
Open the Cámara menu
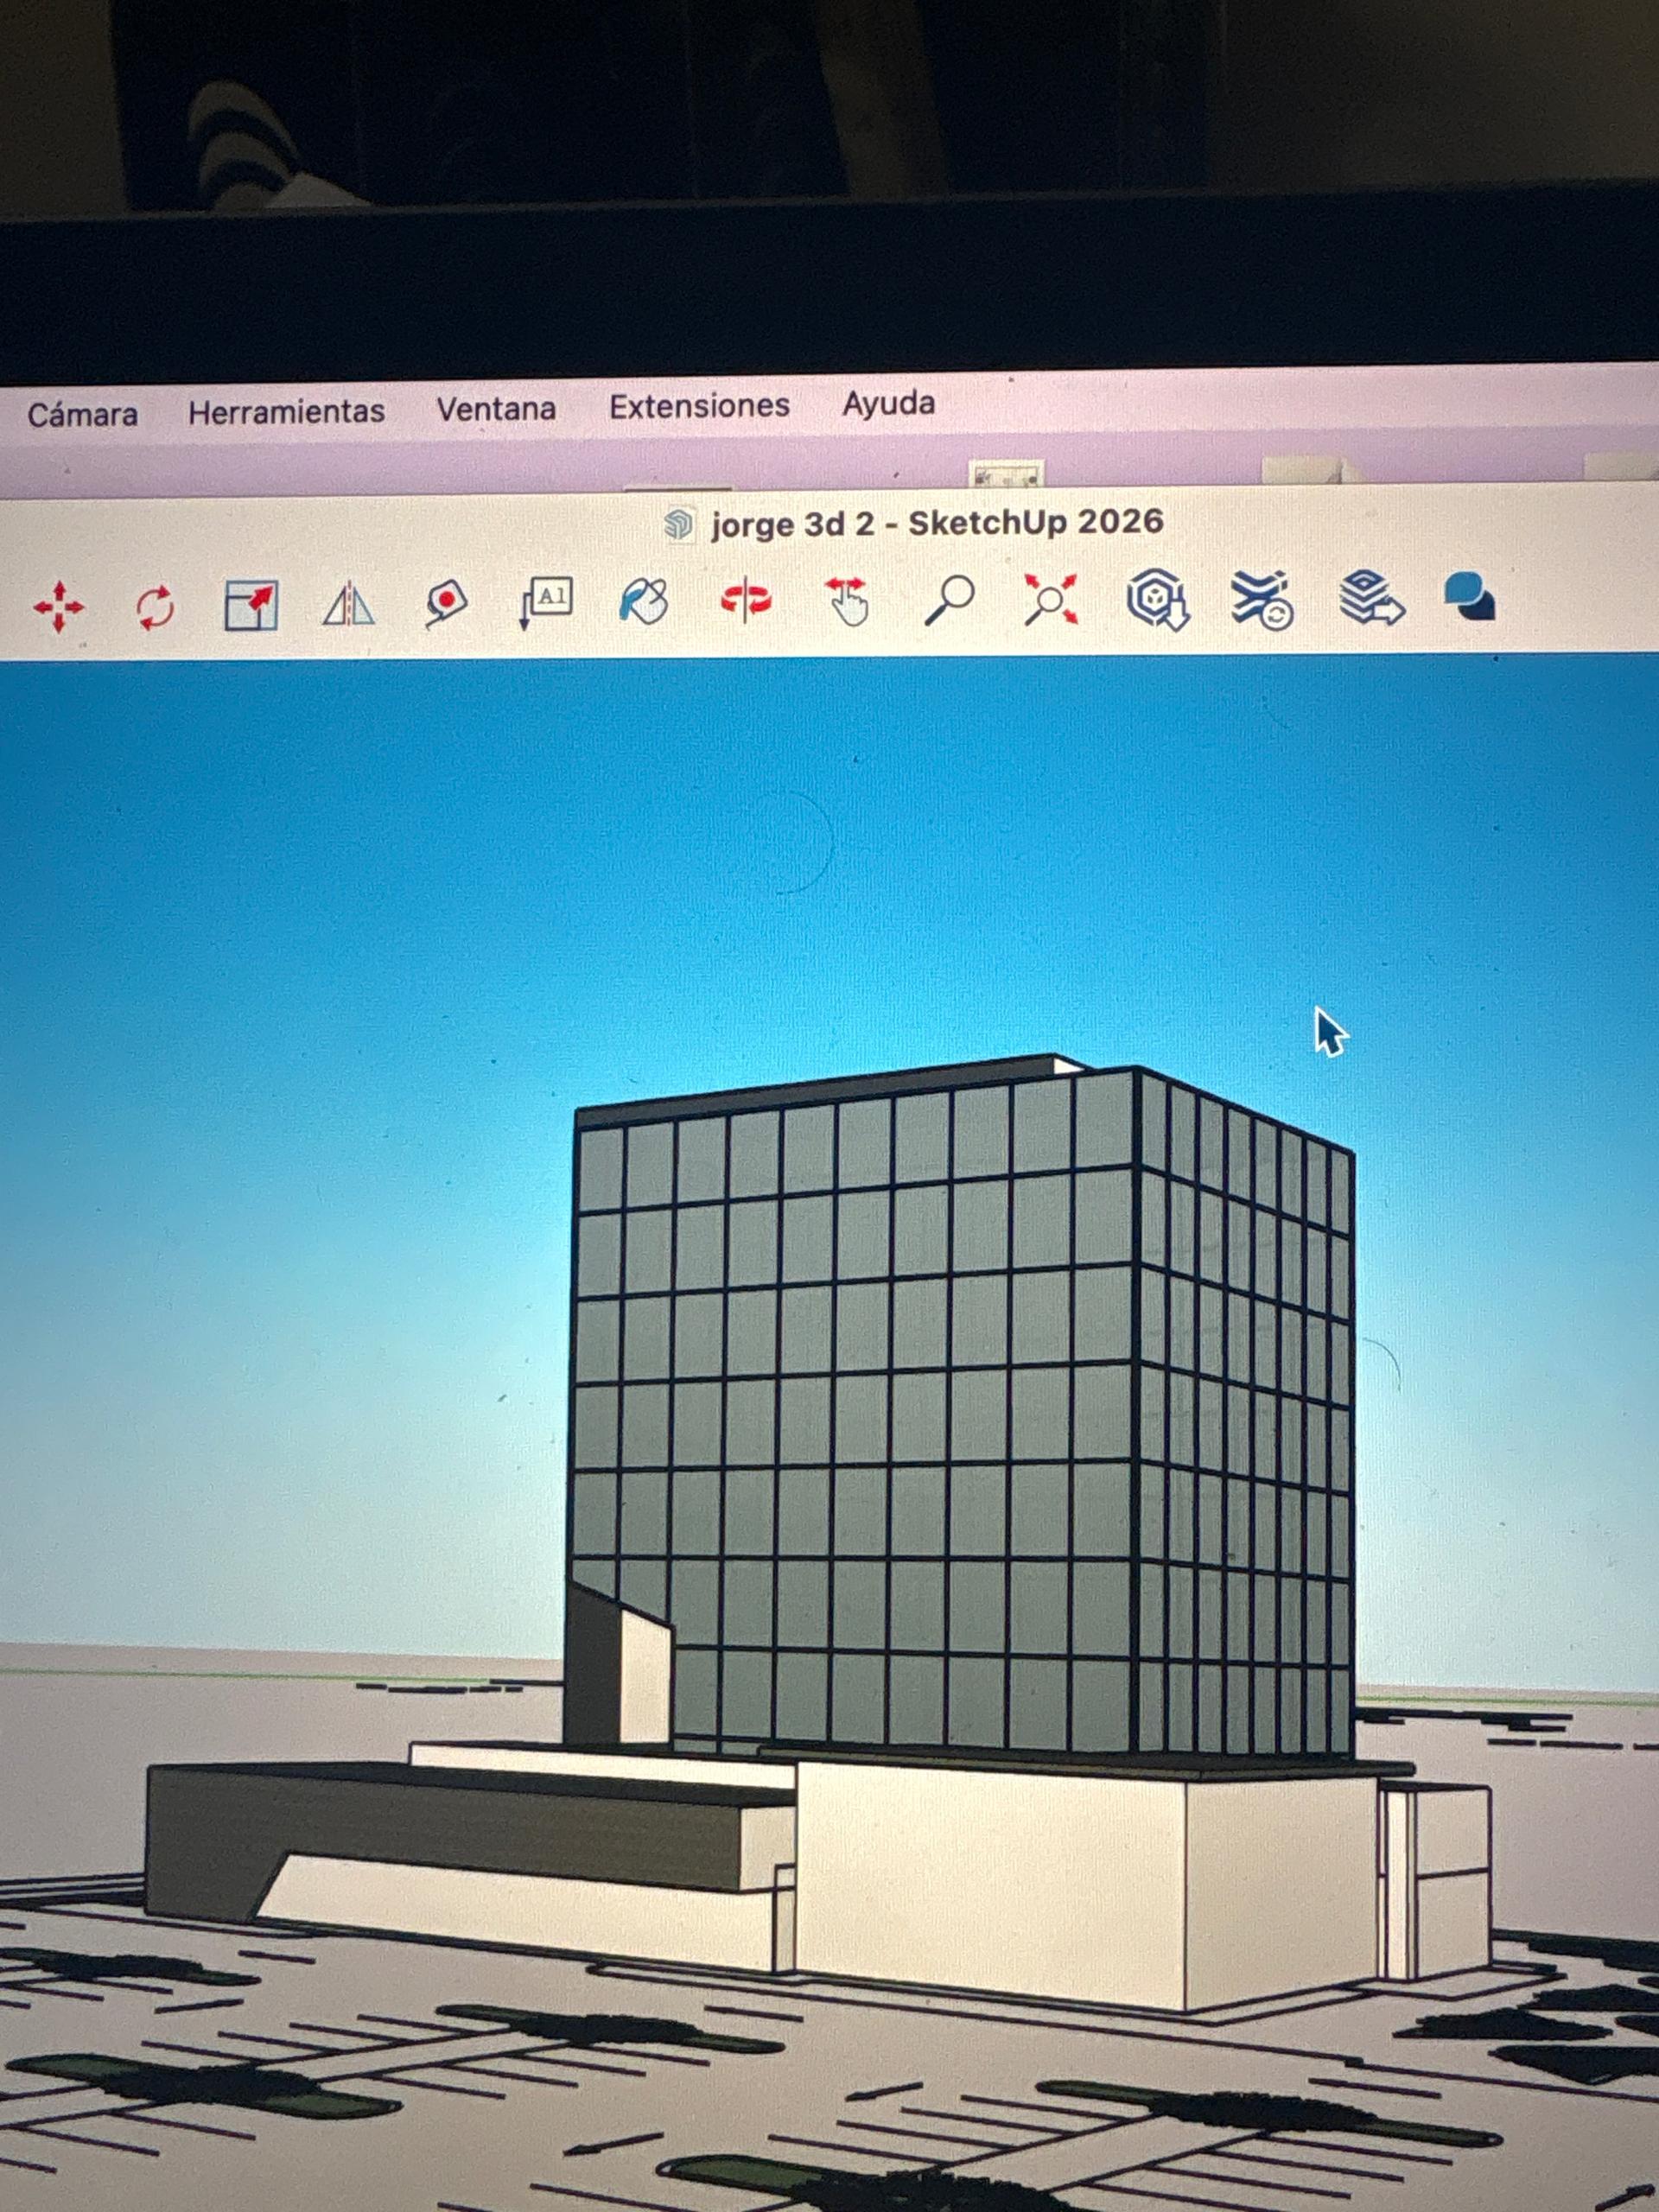pos(82,414)
